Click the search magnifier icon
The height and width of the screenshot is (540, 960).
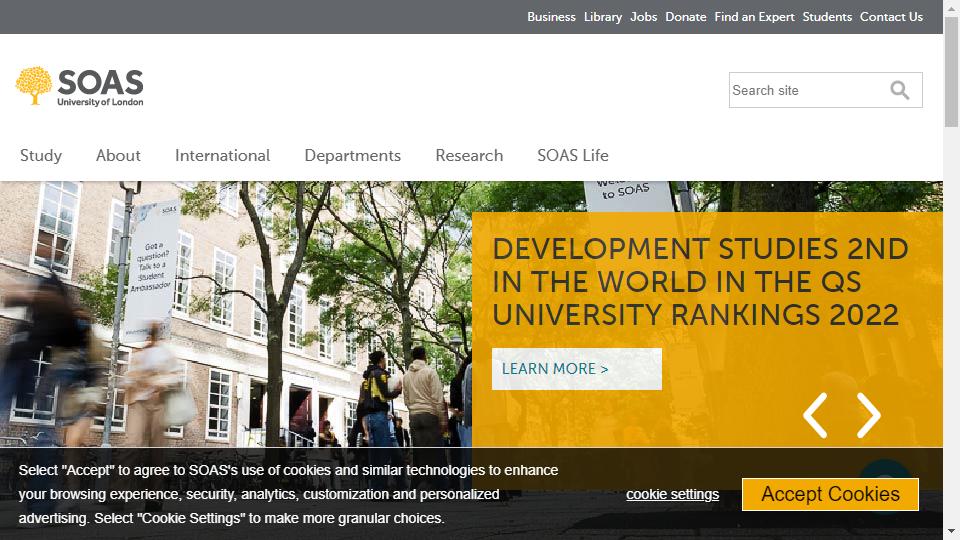899,90
